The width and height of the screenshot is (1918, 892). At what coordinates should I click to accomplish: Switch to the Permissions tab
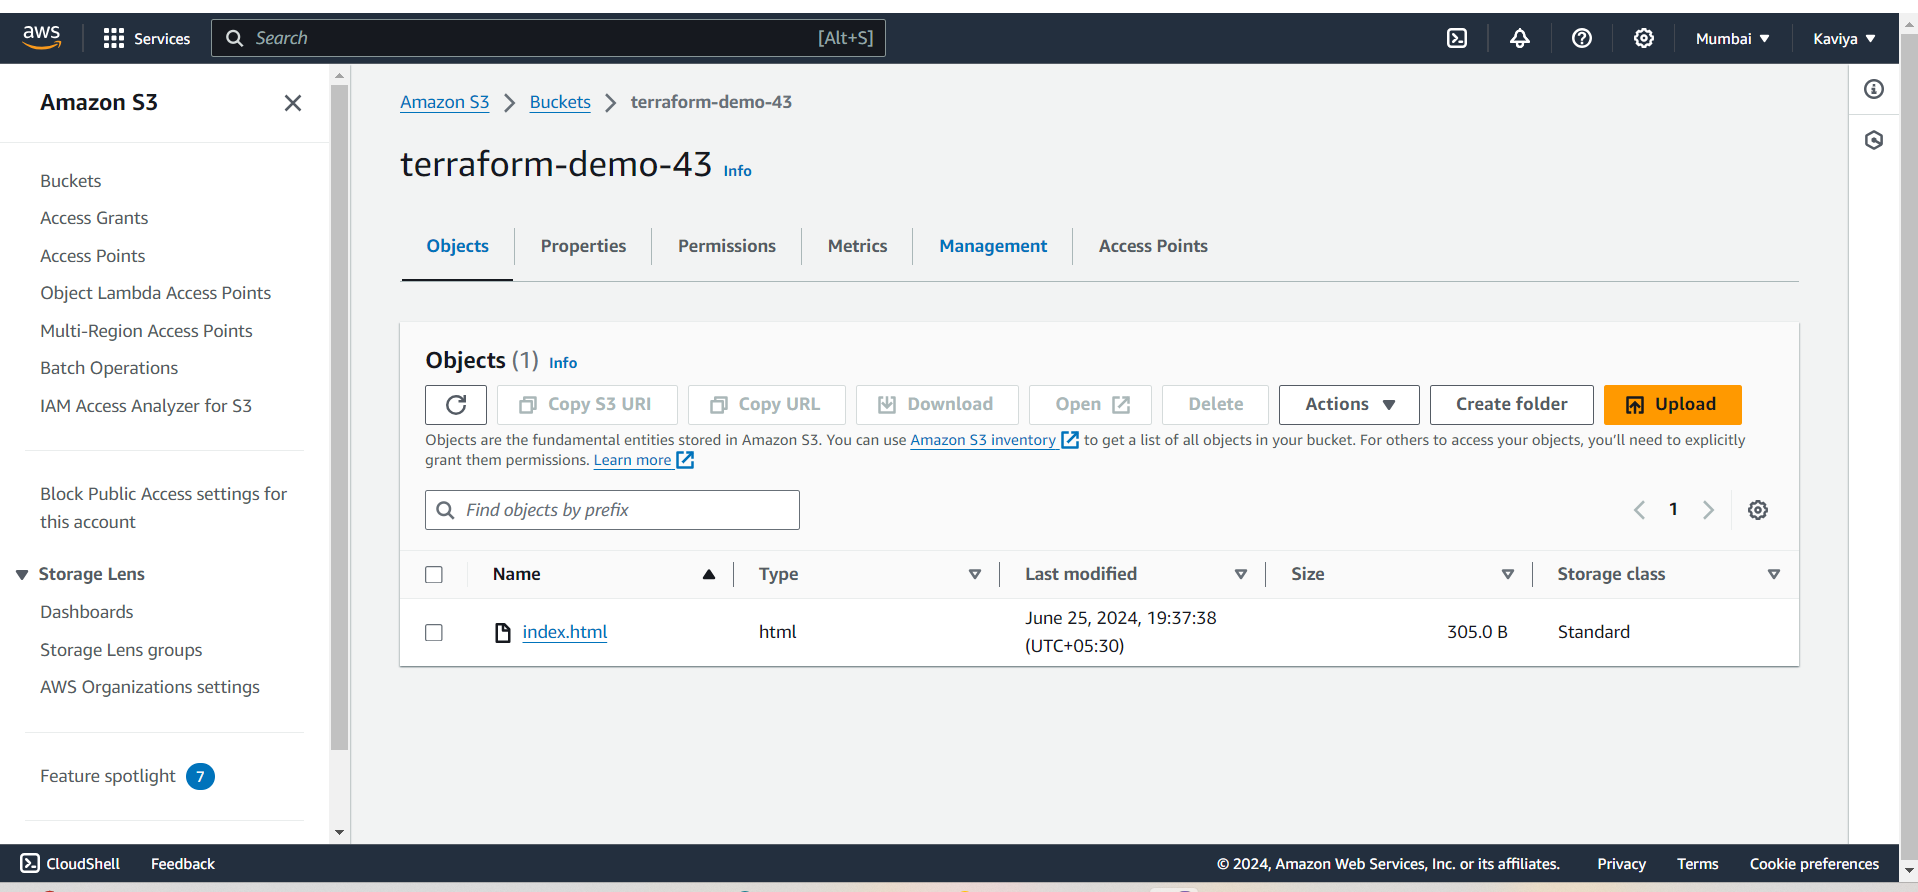tap(726, 246)
